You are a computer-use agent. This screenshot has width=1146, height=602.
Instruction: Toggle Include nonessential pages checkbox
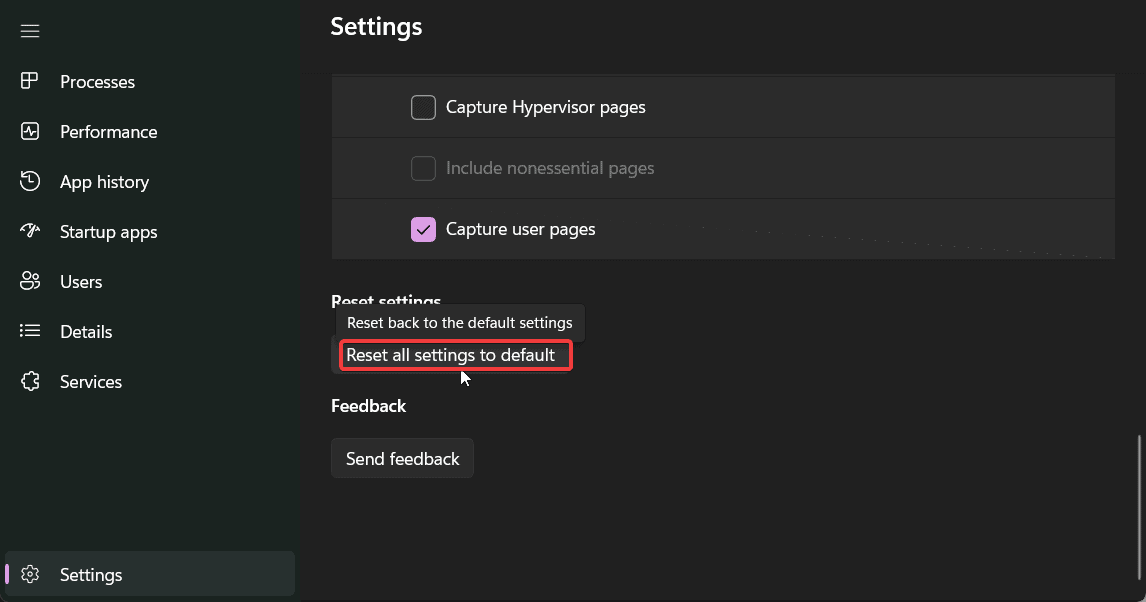point(423,168)
